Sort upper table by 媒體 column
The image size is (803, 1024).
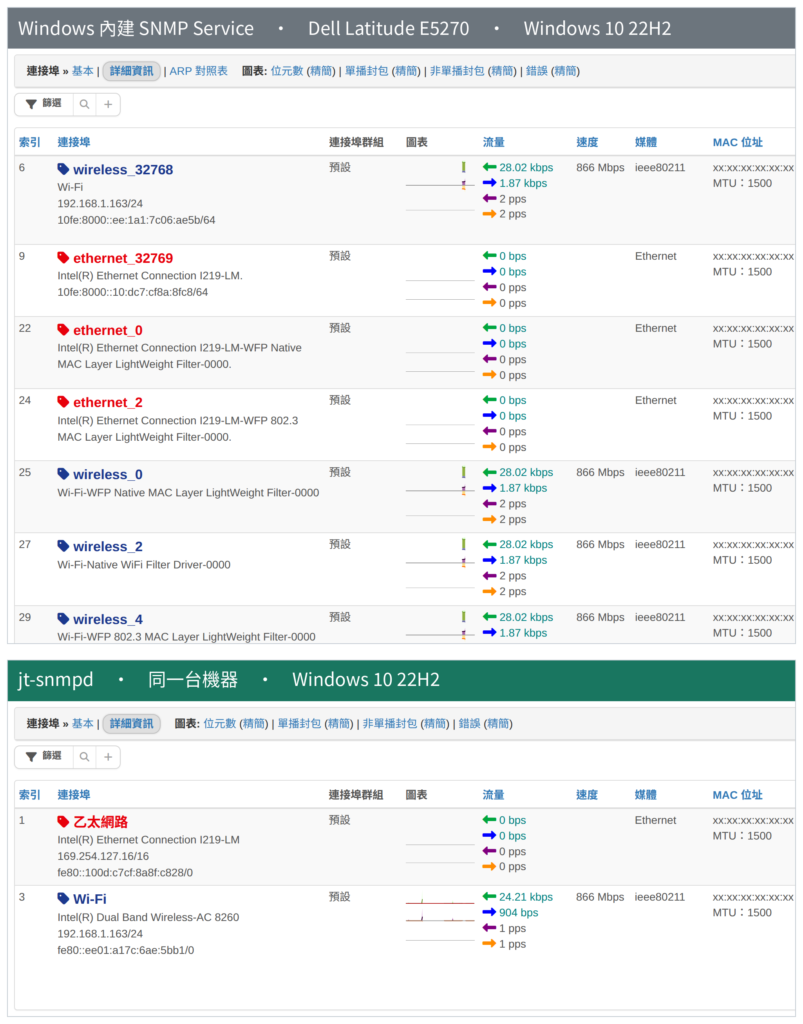[646, 142]
